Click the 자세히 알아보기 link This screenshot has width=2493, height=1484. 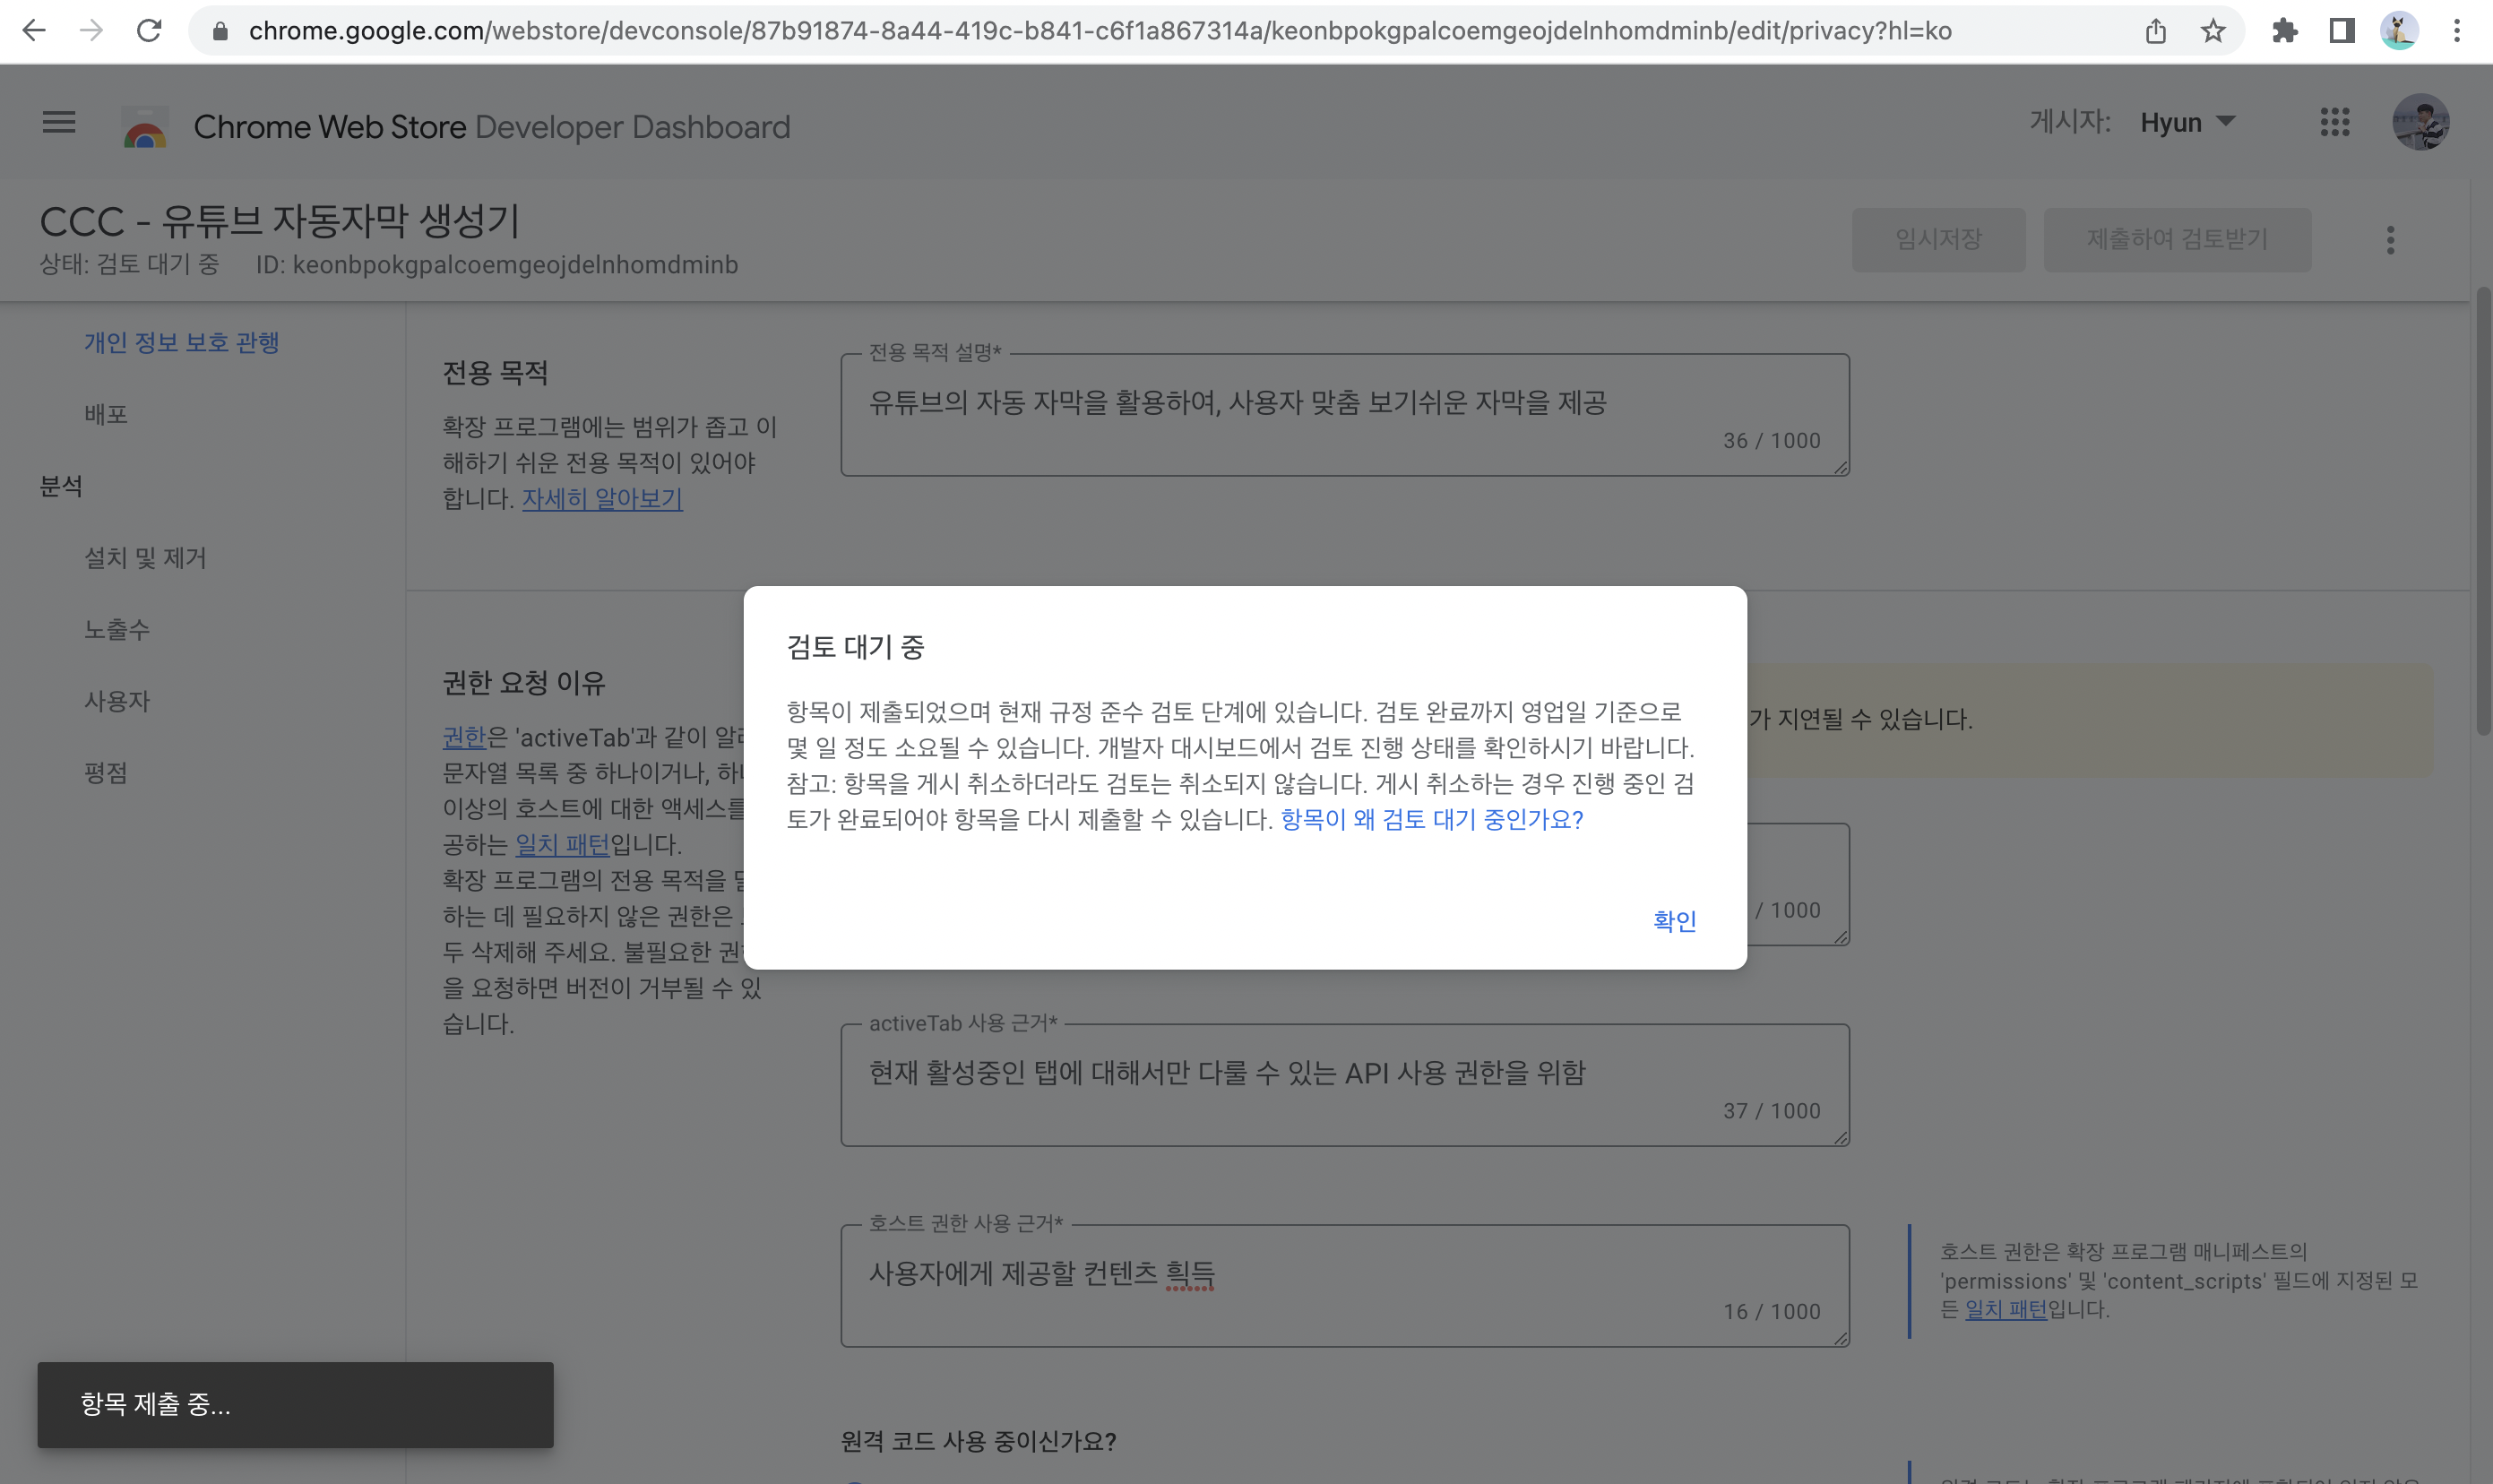(602, 499)
